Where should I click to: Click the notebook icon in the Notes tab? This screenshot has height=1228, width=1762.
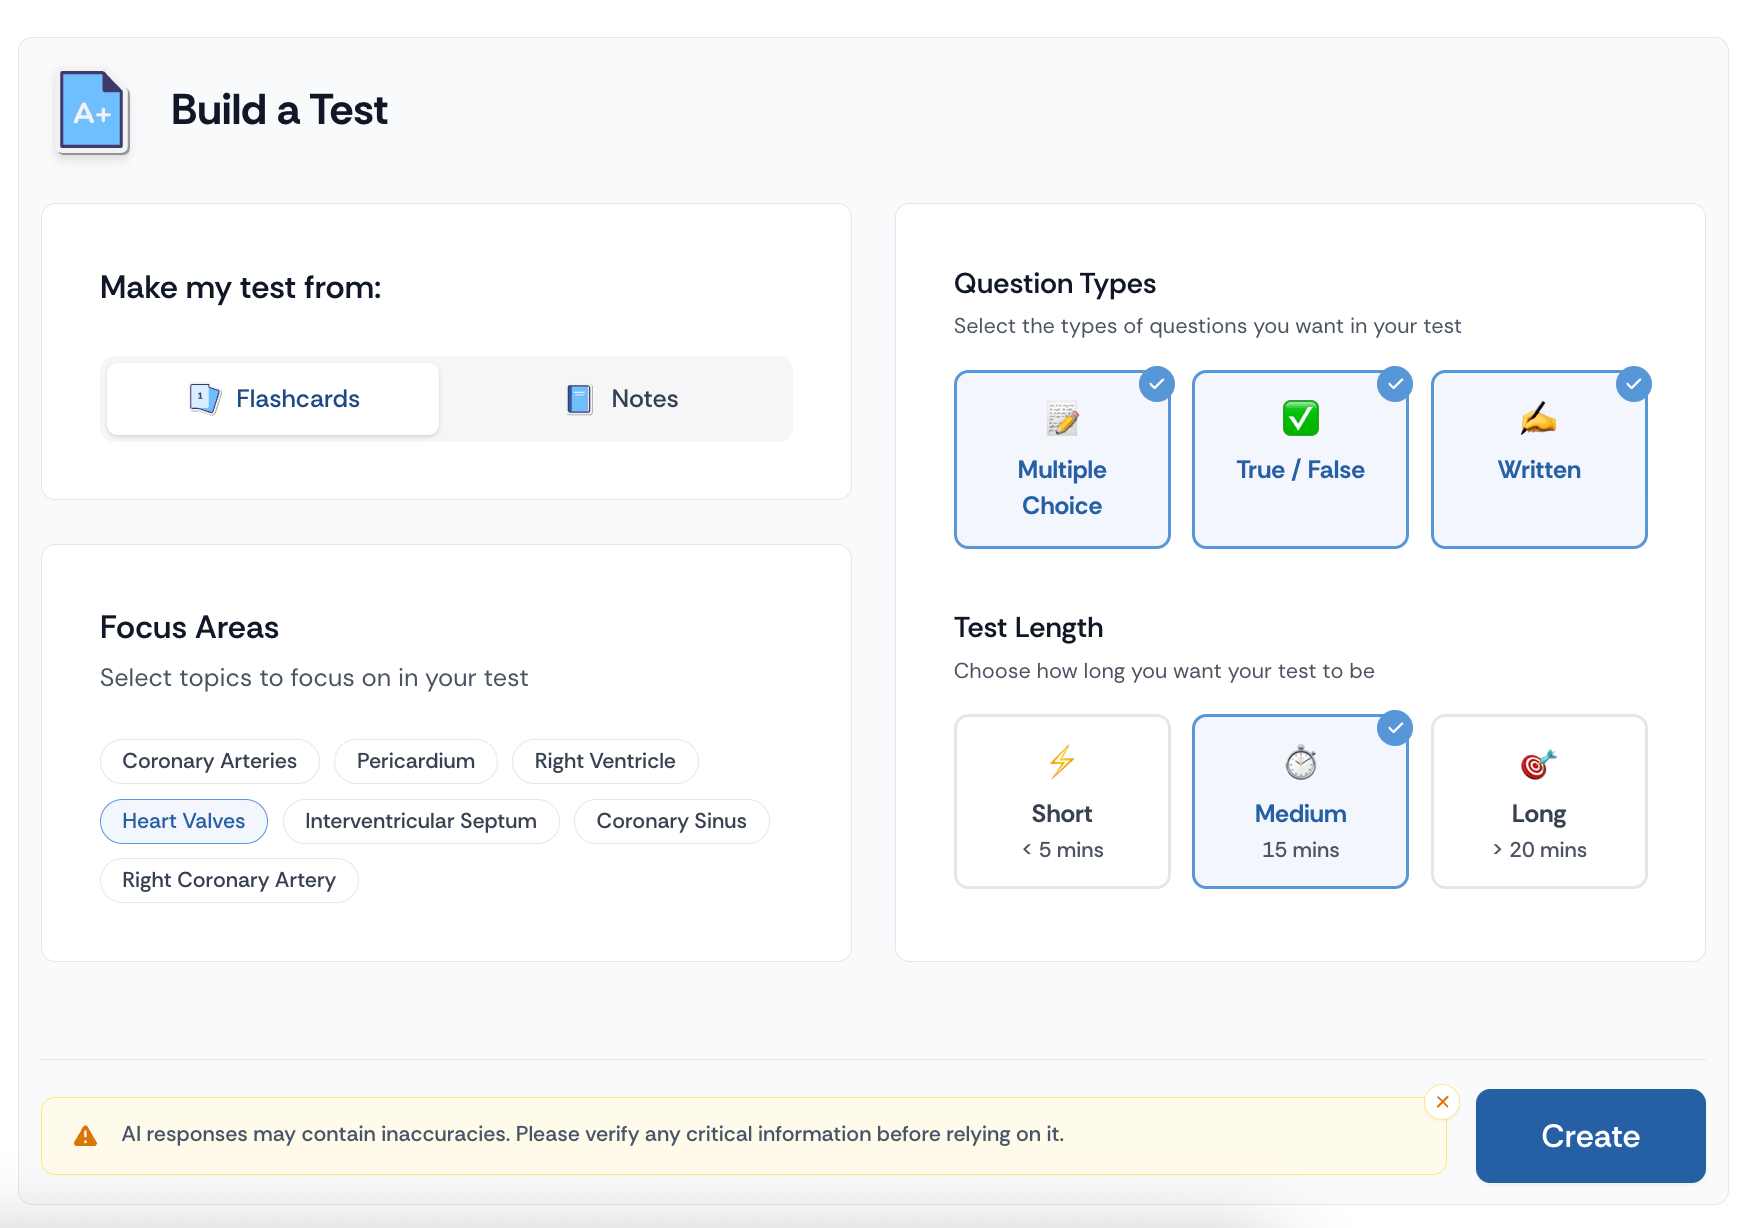click(579, 399)
